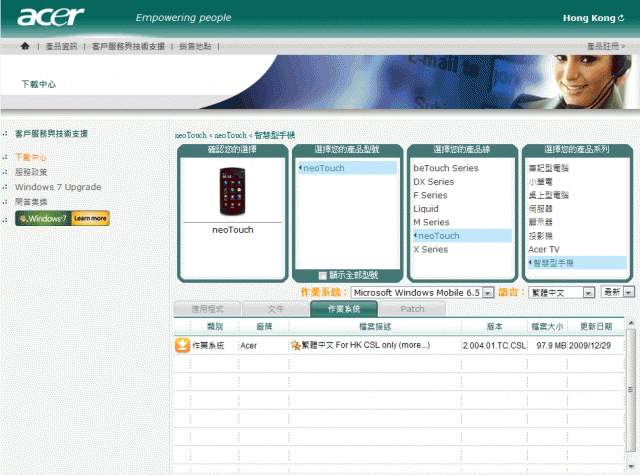Select M Series product line
The width and height of the screenshot is (640, 475).
pyautogui.click(x=431, y=222)
